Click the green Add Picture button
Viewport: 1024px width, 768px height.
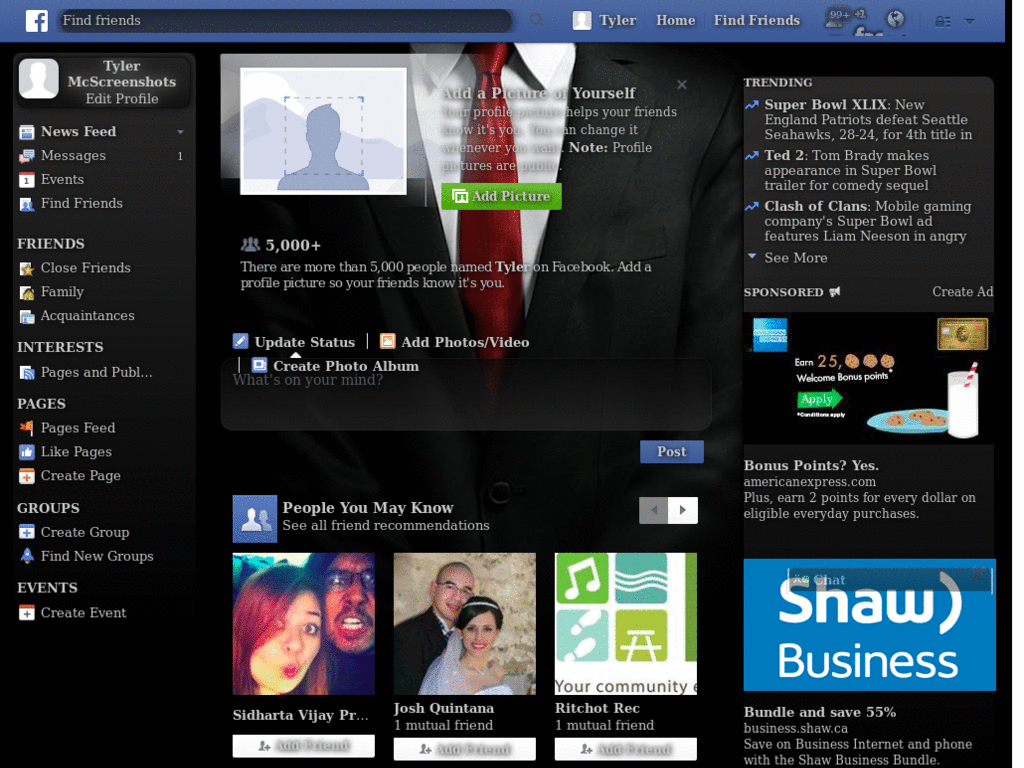click(501, 197)
